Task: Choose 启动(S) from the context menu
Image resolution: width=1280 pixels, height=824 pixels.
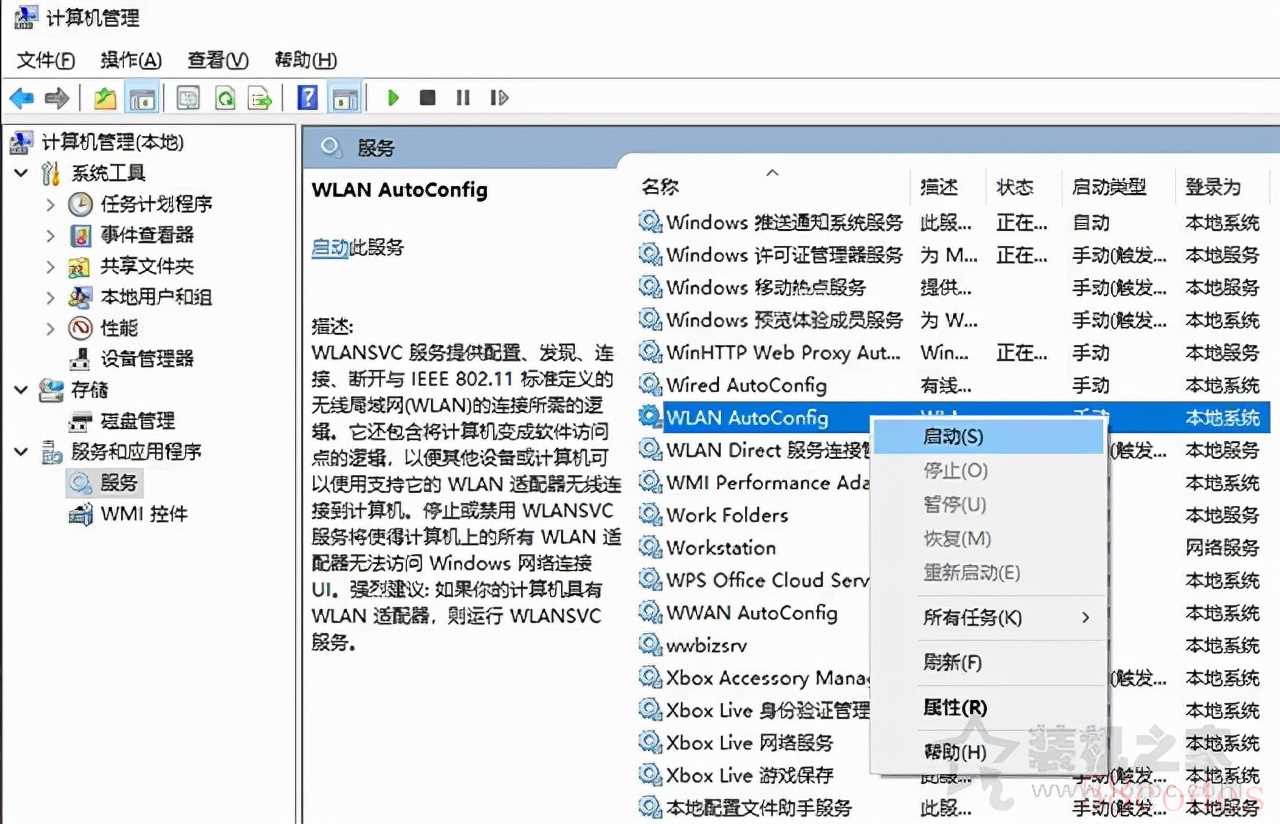Action: (952, 437)
